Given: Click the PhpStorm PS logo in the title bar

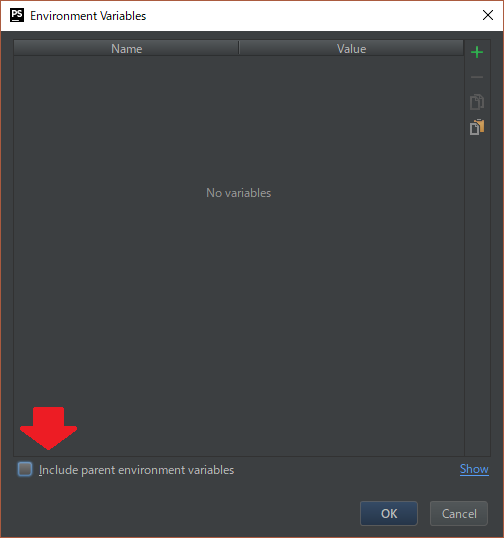Looking at the screenshot, I should tap(17, 15).
